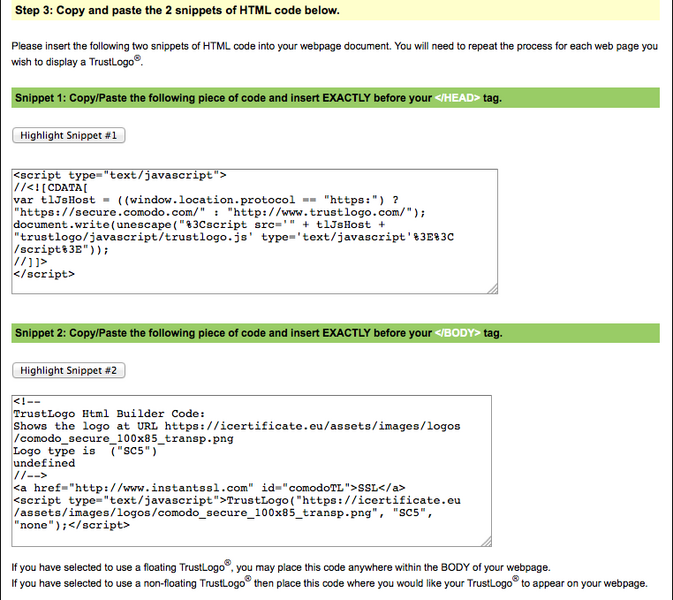Click the resize handle of Snippet 1 textarea
673x600 pixels.
pyautogui.click(x=491, y=288)
